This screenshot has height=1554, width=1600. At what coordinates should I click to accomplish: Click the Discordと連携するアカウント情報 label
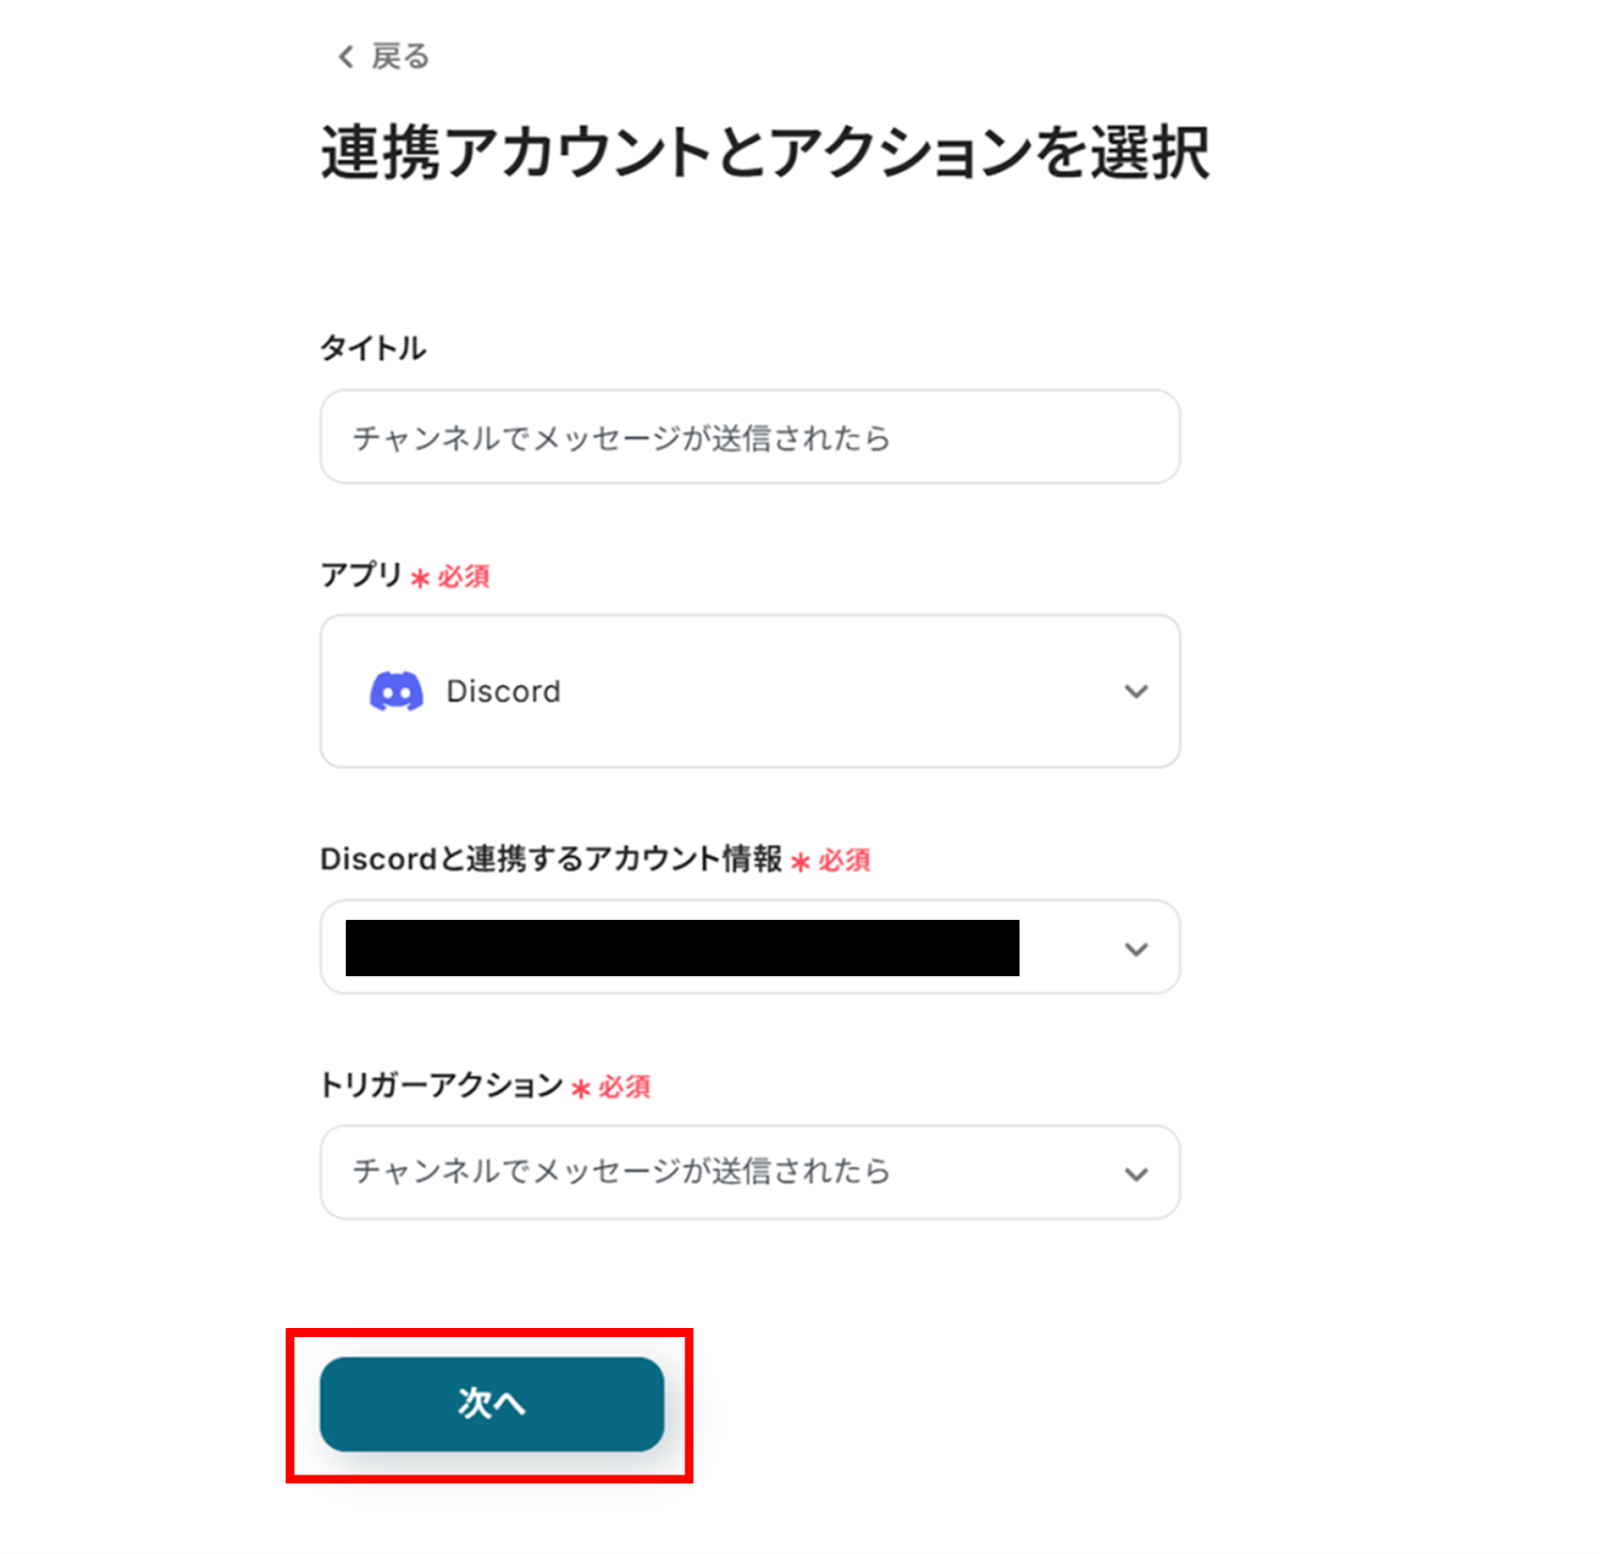(x=551, y=859)
